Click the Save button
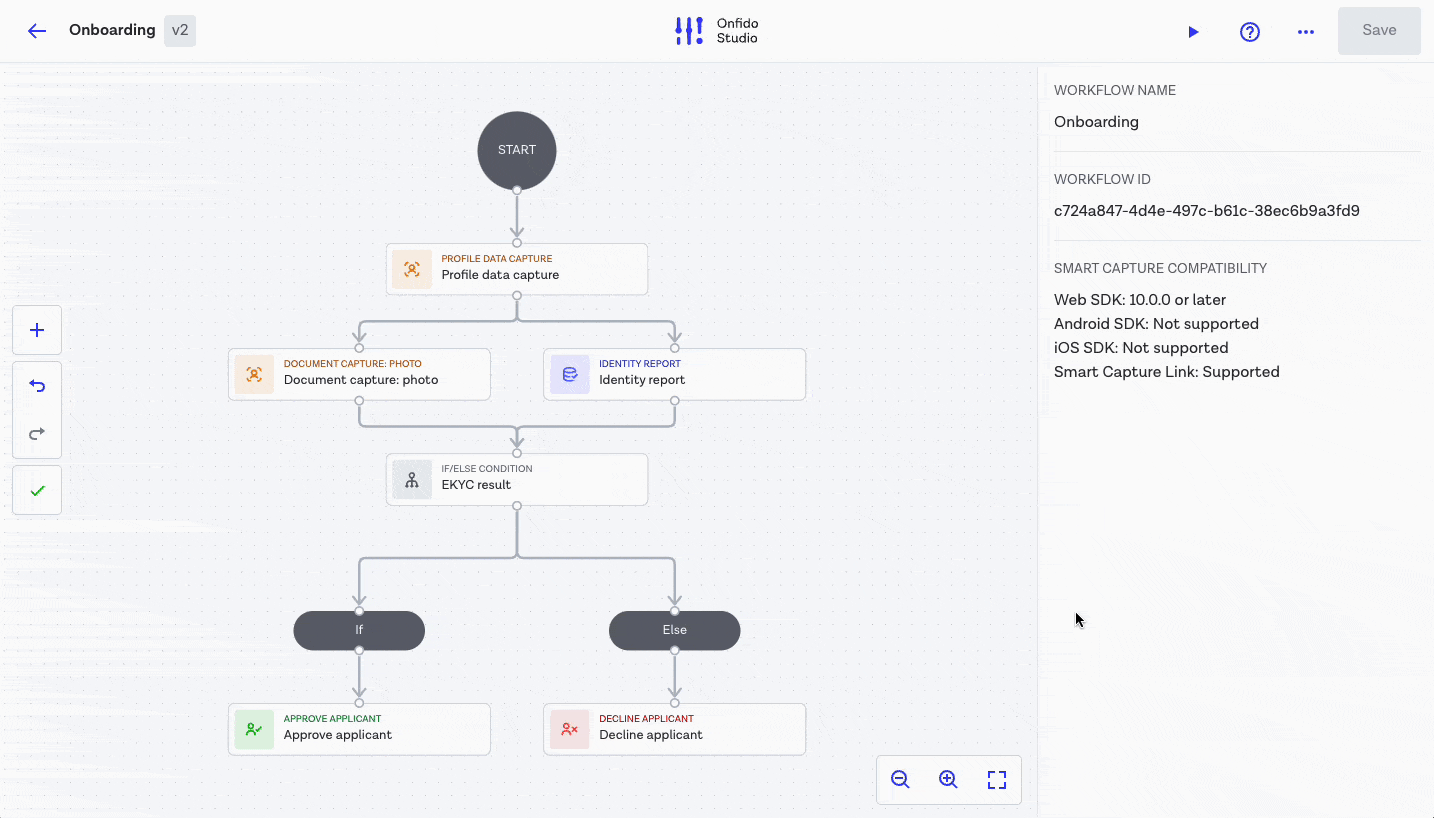1434x818 pixels. pyautogui.click(x=1378, y=31)
